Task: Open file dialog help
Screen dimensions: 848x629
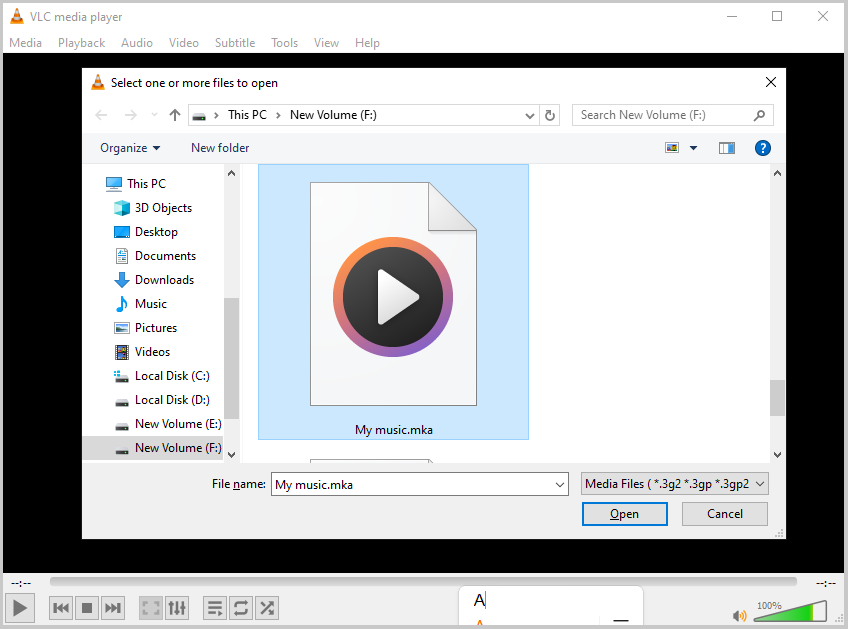Action: [763, 148]
